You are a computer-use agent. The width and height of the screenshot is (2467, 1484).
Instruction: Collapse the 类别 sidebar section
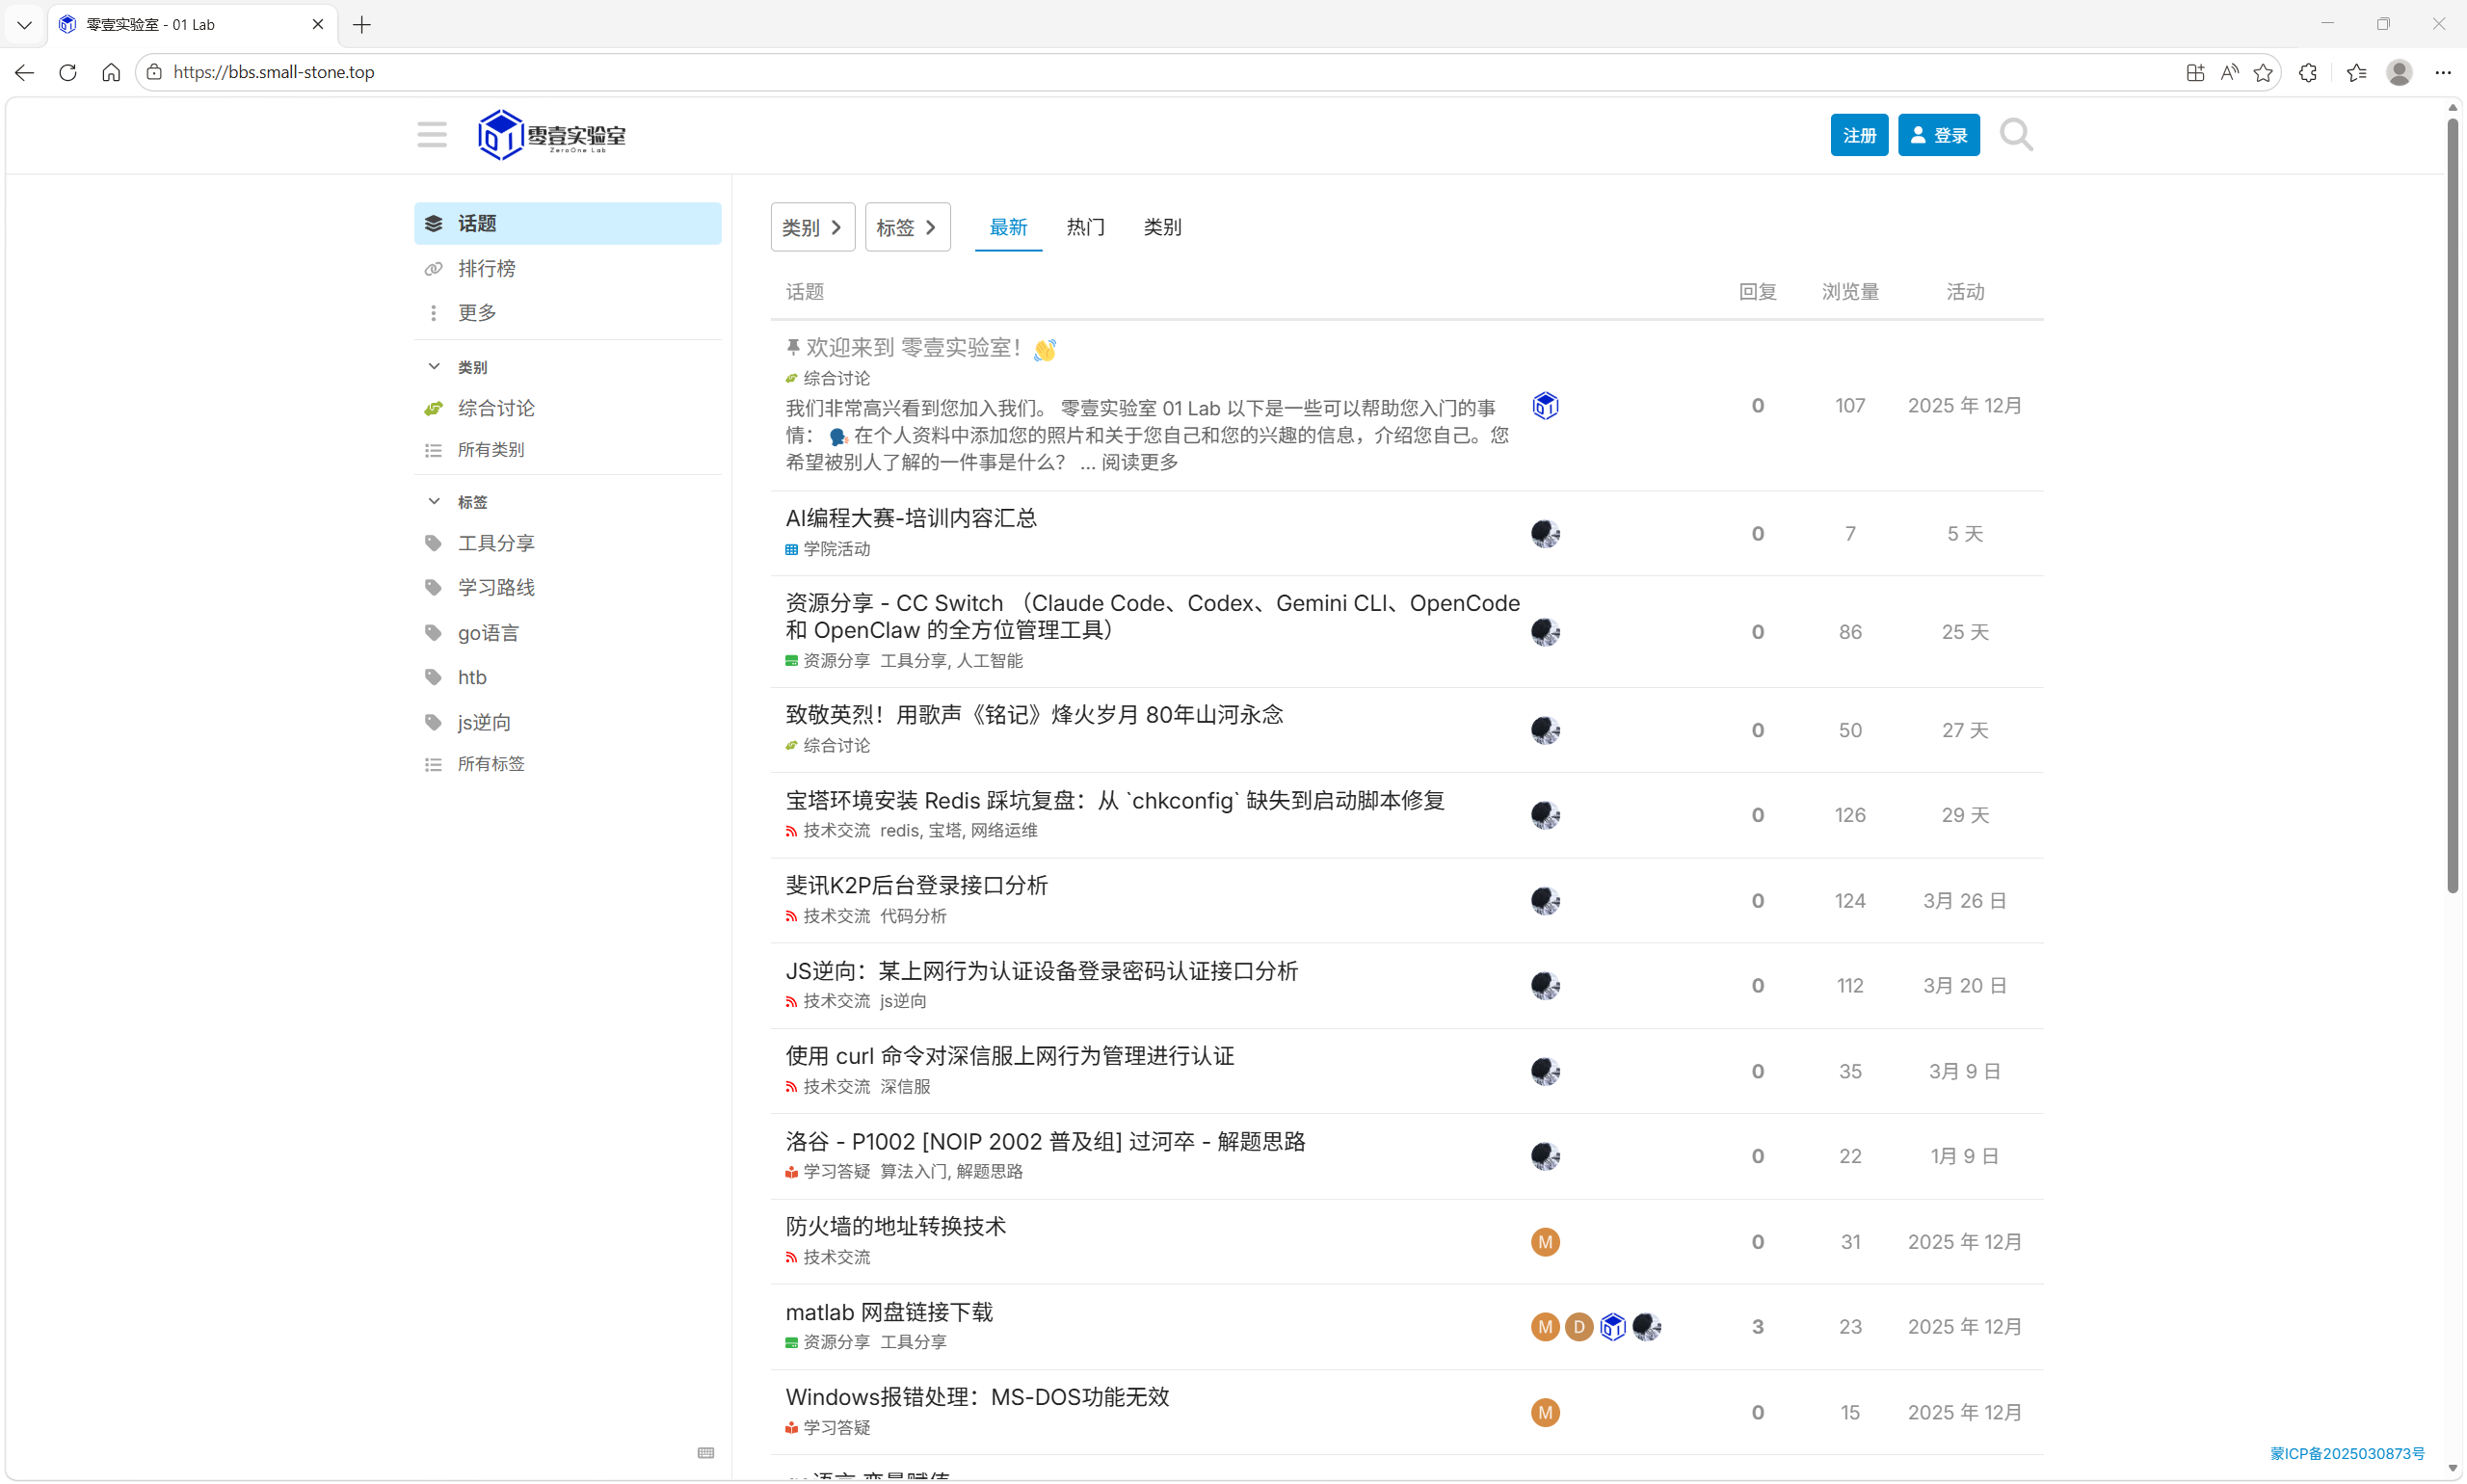434,366
